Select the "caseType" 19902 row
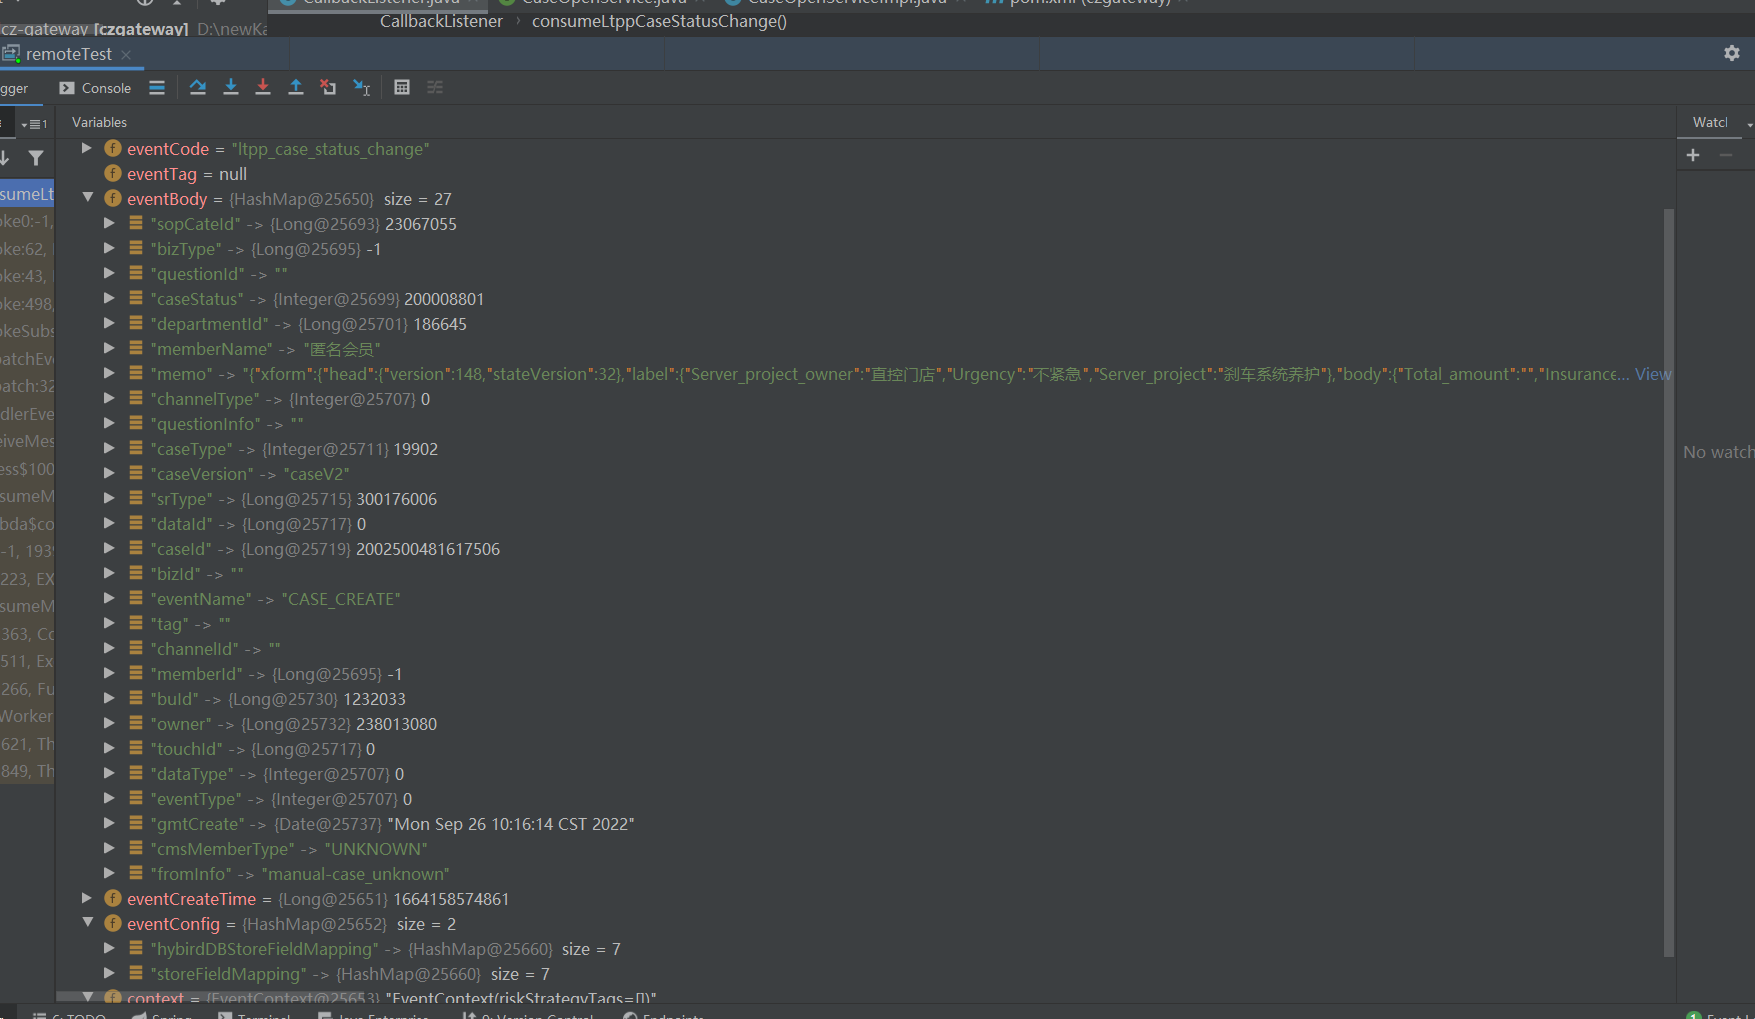Viewport: 1755px width, 1019px height. click(x=866, y=449)
